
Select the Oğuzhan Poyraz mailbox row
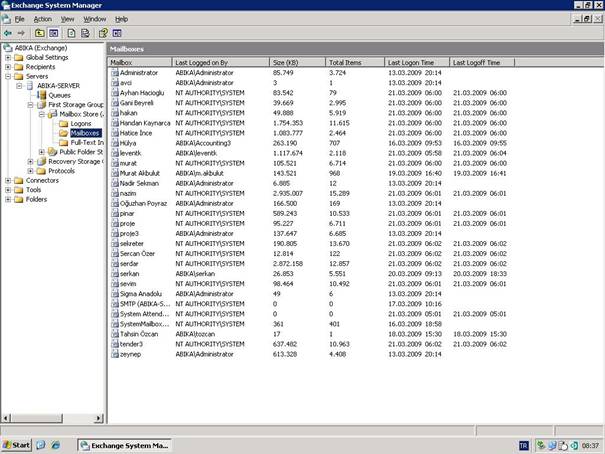point(313,203)
